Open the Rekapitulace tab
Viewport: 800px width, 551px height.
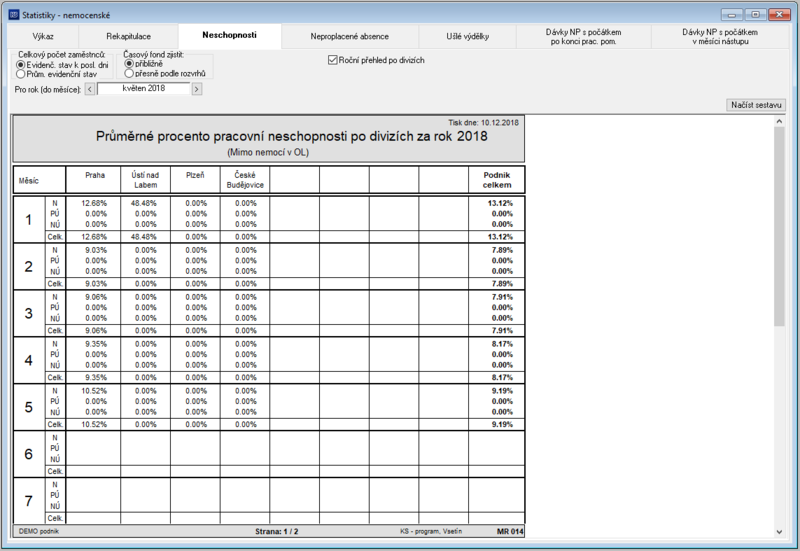(129, 36)
